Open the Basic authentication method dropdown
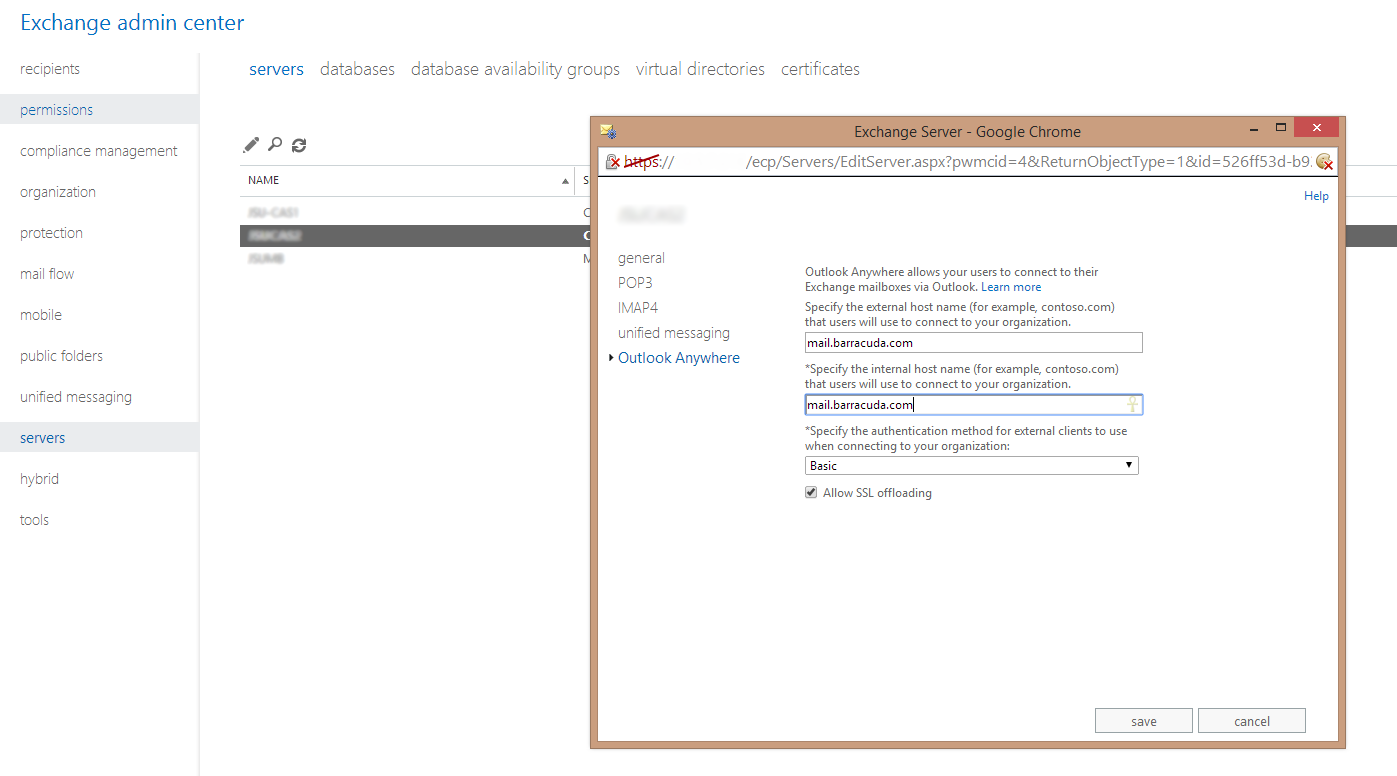This screenshot has height=776, width=1397. click(972, 466)
